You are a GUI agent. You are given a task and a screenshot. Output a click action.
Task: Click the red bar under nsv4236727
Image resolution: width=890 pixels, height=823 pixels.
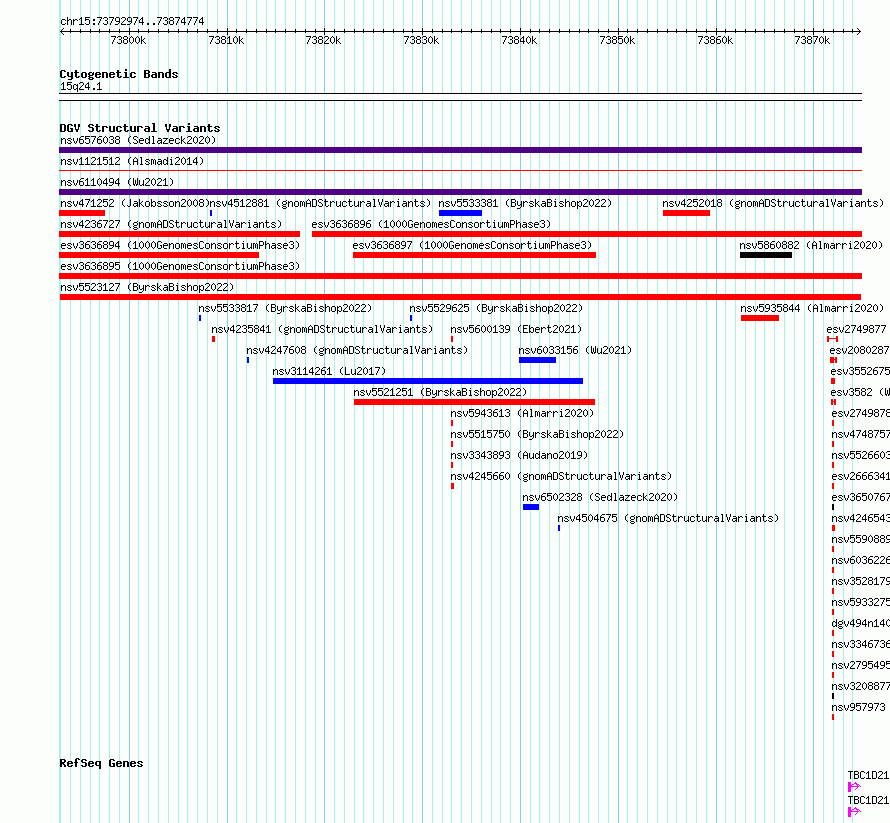coord(179,234)
